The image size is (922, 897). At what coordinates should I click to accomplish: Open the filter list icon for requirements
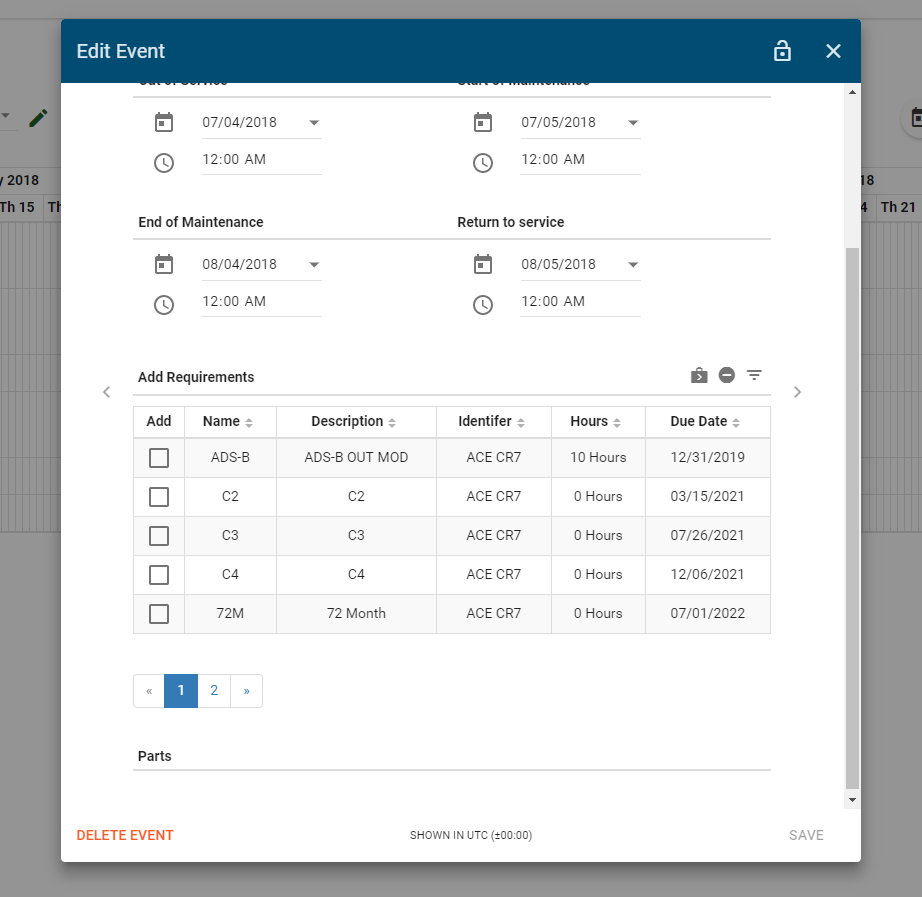click(754, 375)
